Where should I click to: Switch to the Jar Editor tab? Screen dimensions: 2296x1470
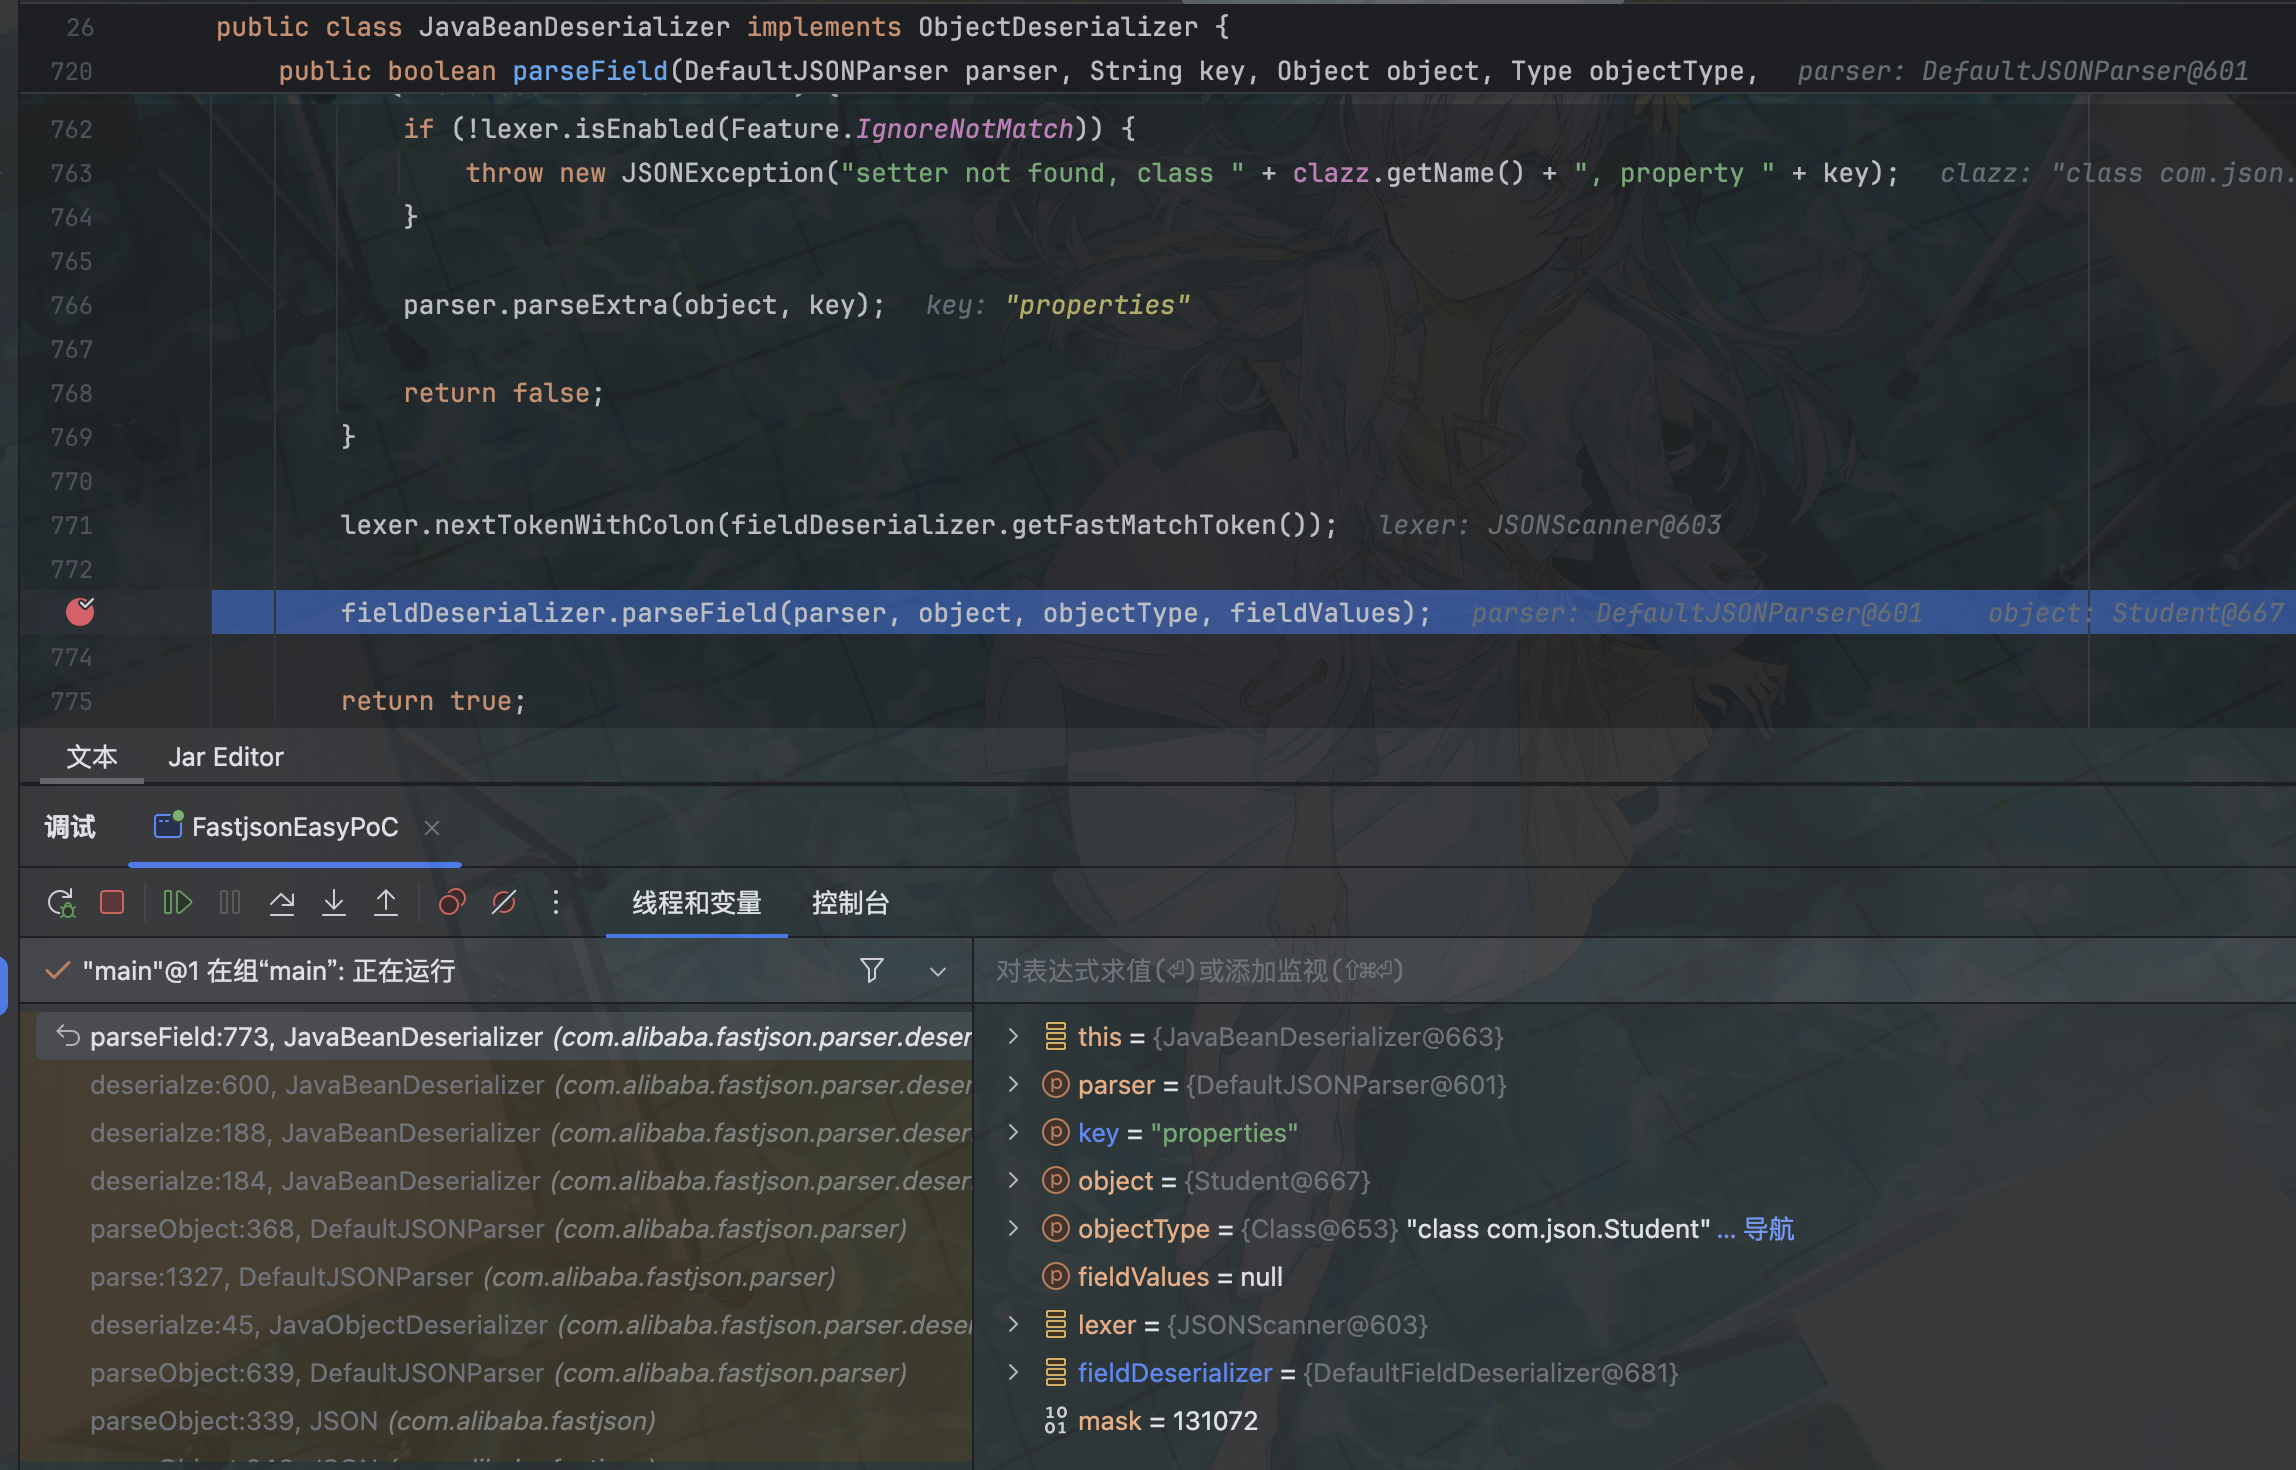click(x=225, y=757)
